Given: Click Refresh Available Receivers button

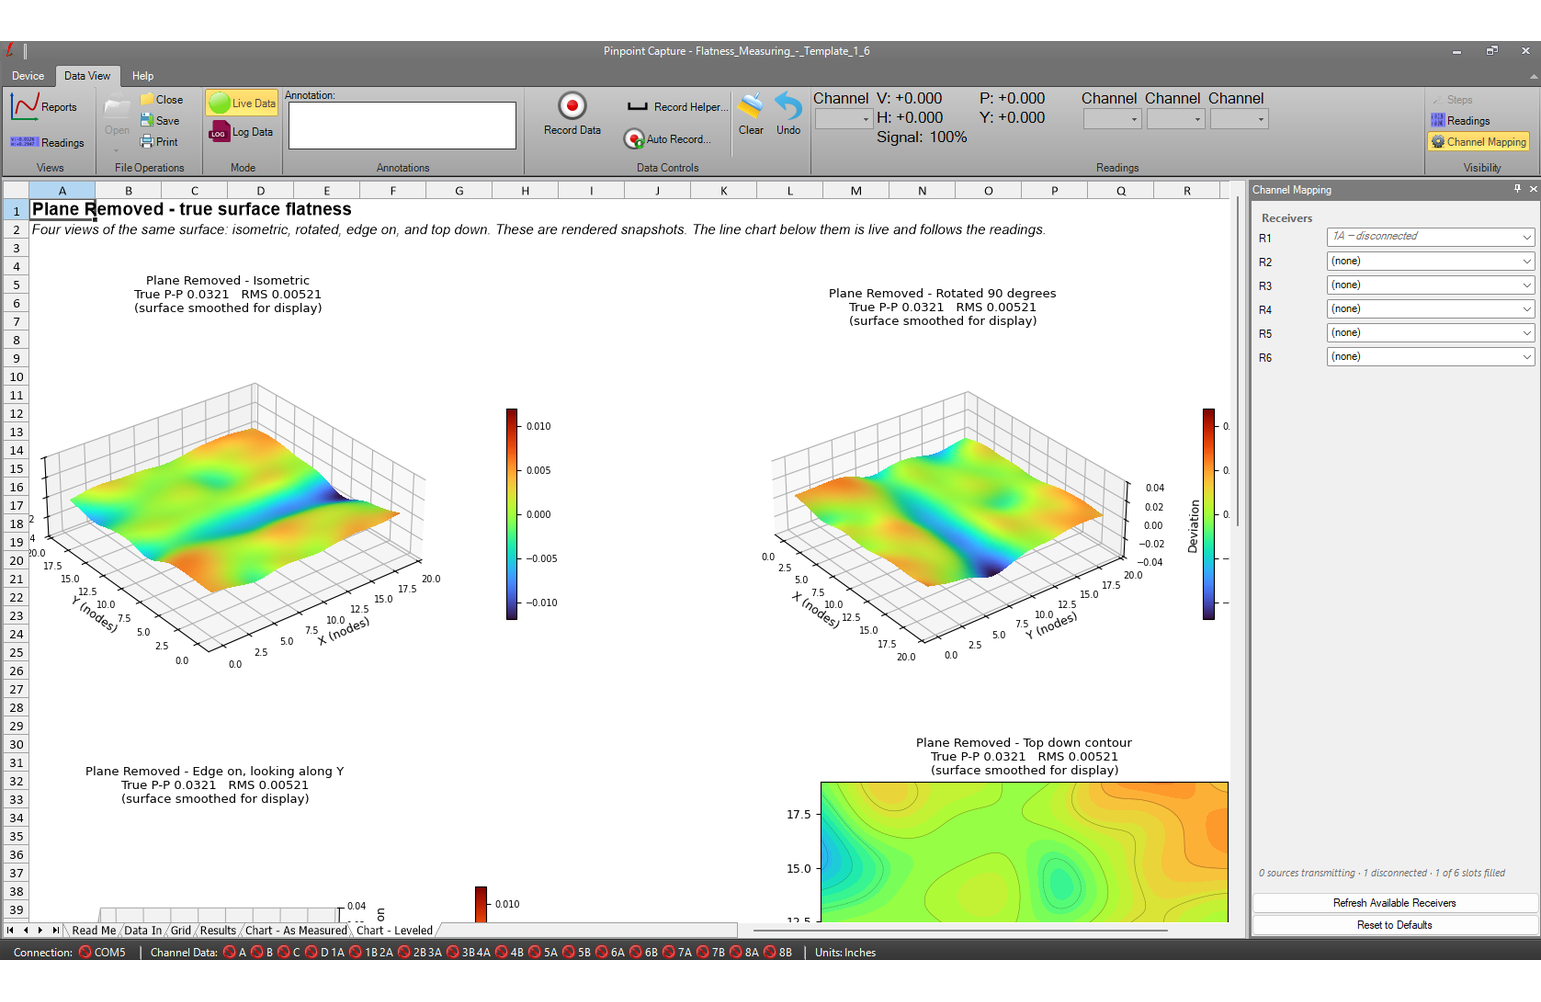Looking at the screenshot, I should (1394, 903).
